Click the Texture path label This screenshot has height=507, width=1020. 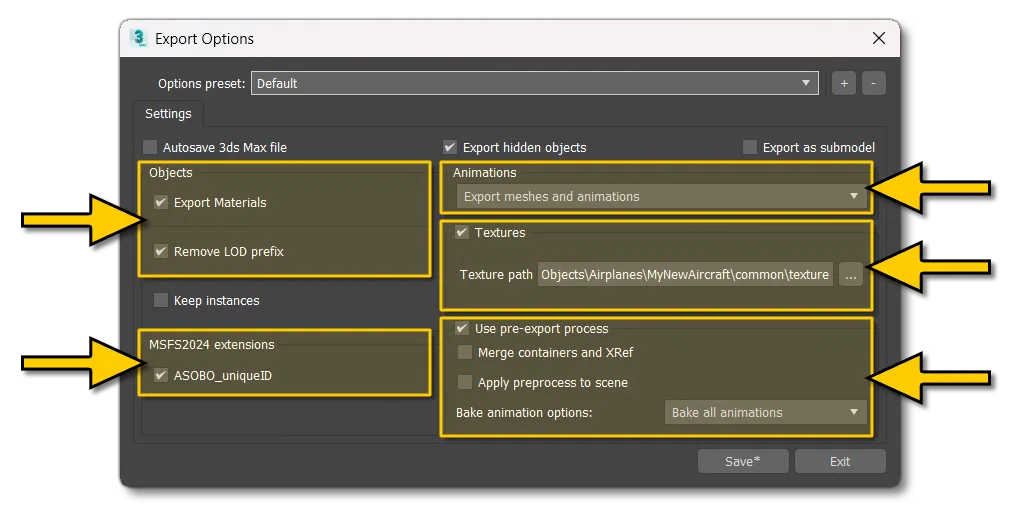coord(496,275)
